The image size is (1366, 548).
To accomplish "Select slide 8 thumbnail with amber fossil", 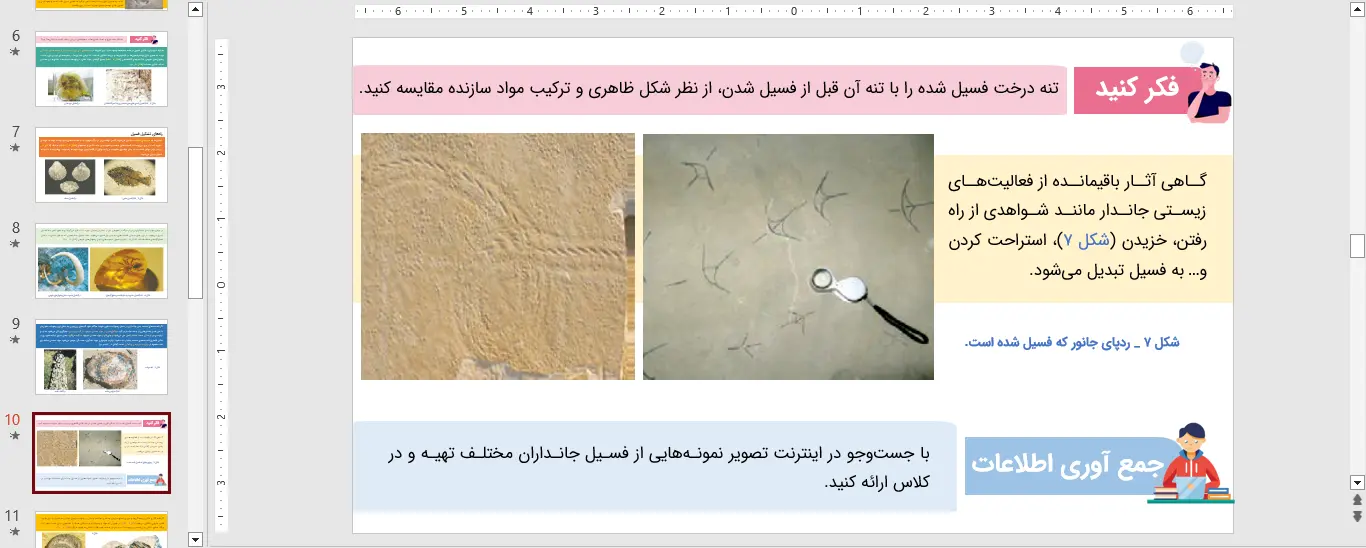I will pyautogui.click(x=101, y=260).
